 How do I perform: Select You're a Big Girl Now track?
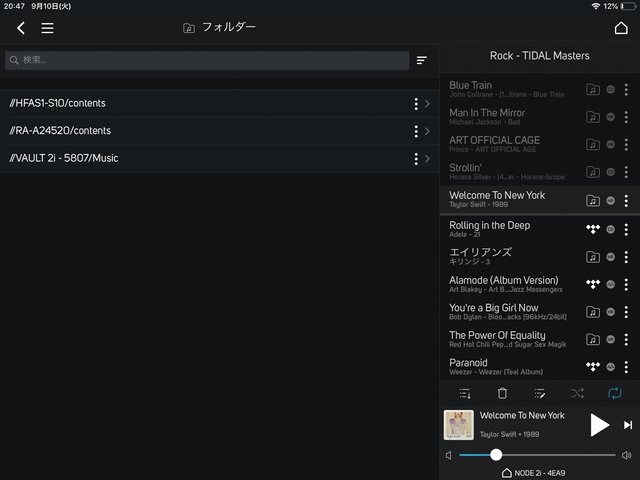tap(505, 312)
